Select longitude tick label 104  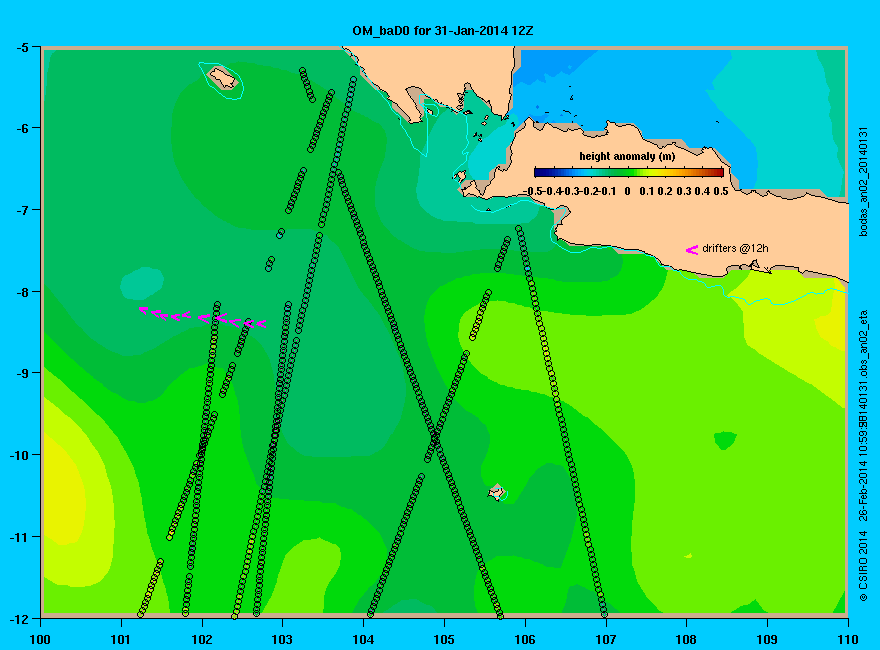click(x=363, y=639)
